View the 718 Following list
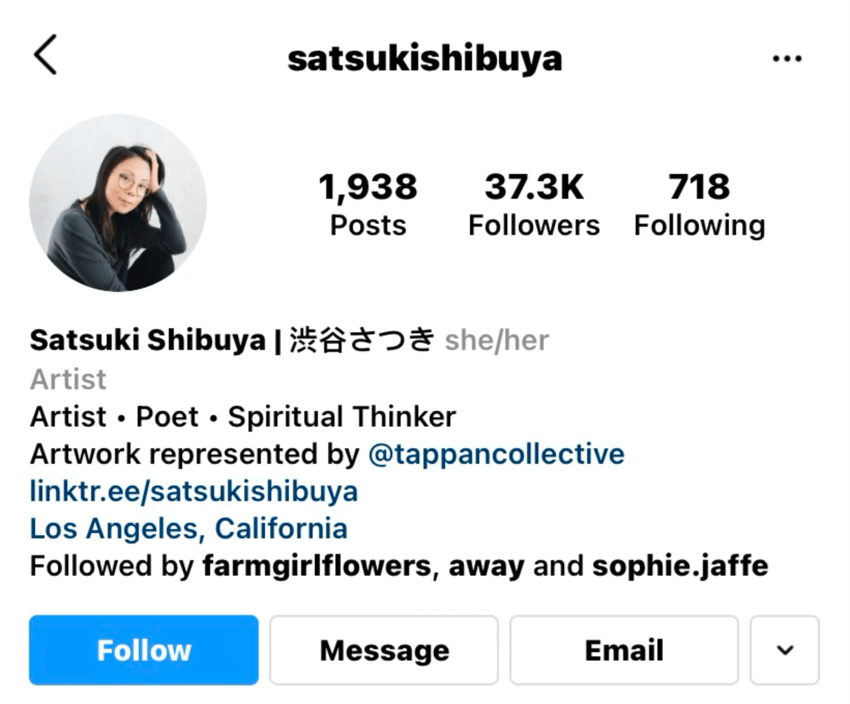The height and width of the screenshot is (704, 850). [x=699, y=205]
